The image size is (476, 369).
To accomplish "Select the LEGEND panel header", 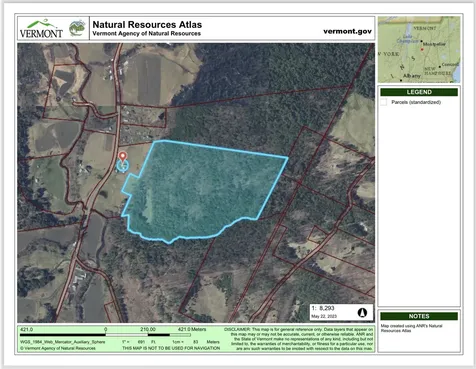I will pyautogui.click(x=419, y=92).
